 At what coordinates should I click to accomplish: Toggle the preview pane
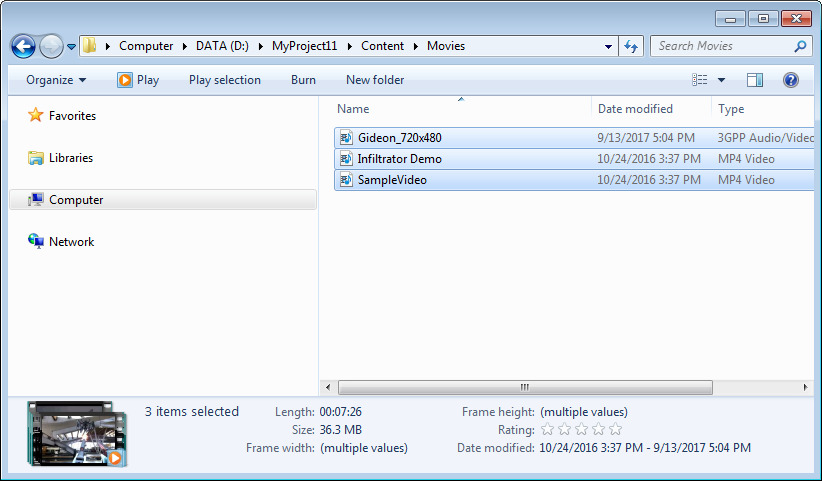pos(754,80)
